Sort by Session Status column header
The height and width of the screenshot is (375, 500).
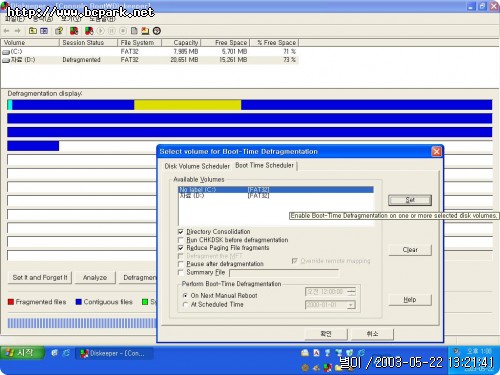pos(88,43)
